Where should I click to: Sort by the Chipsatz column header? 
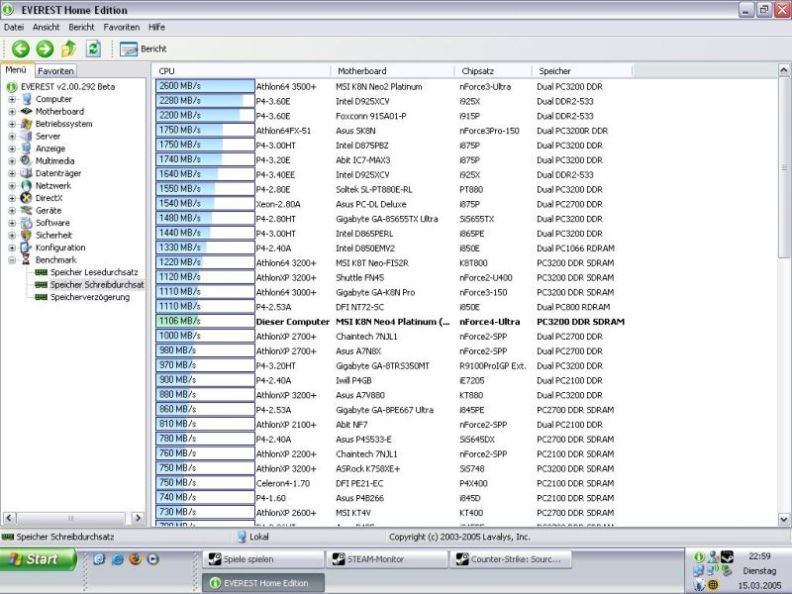click(x=492, y=71)
